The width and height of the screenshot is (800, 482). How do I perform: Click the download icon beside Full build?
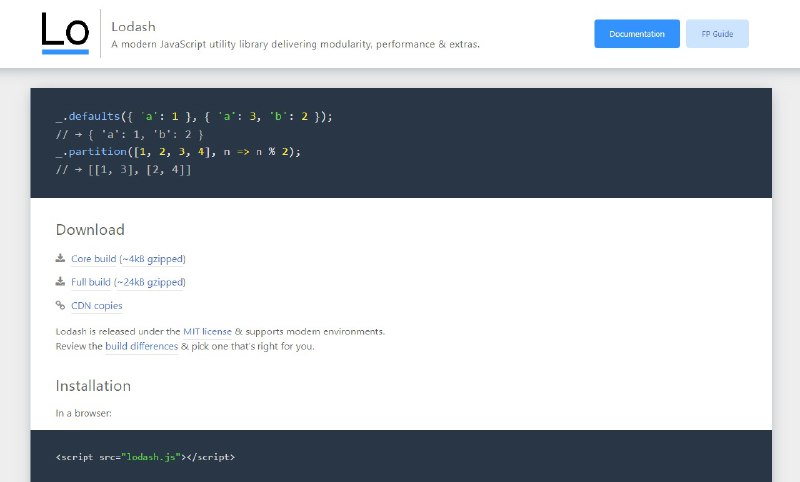click(x=60, y=282)
